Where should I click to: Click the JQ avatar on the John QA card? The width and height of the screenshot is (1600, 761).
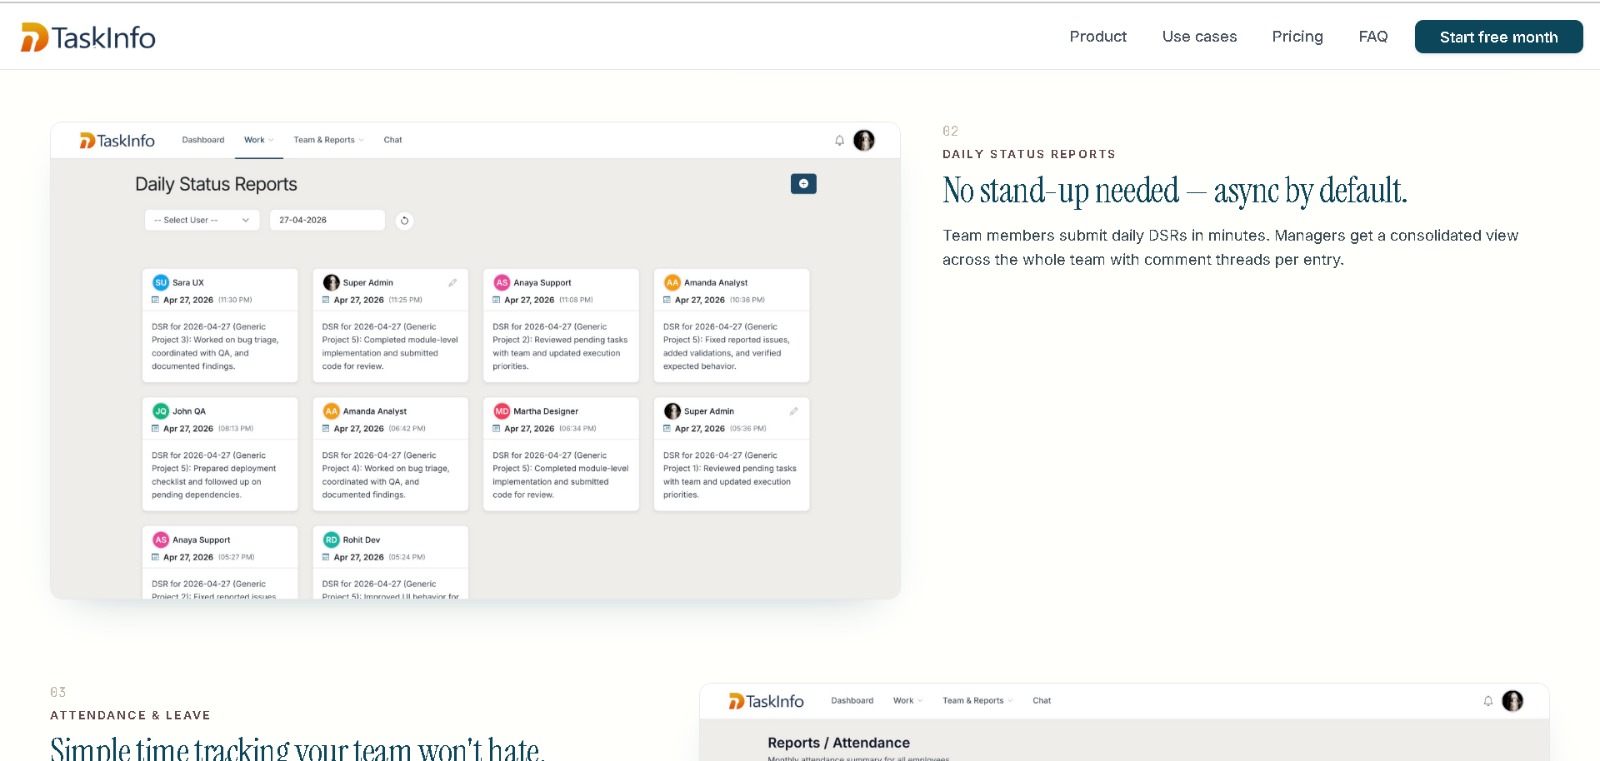[161, 411]
